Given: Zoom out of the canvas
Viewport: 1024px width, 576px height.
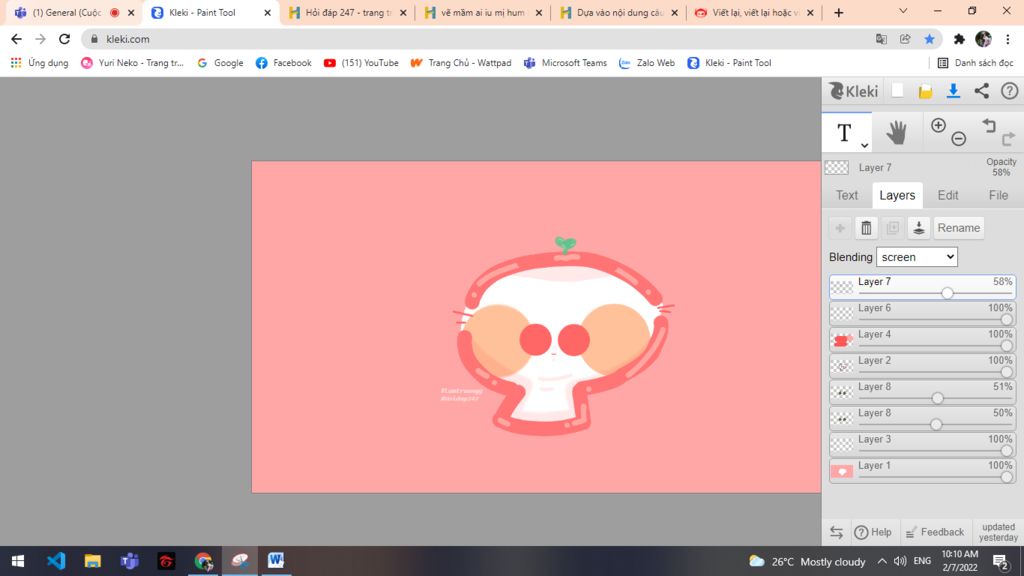Looking at the screenshot, I should point(959,138).
